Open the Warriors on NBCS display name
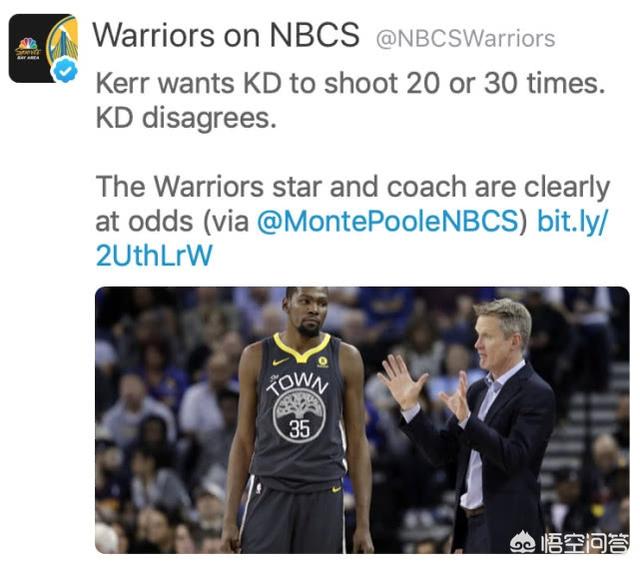This screenshot has width=640, height=566. tap(226, 36)
